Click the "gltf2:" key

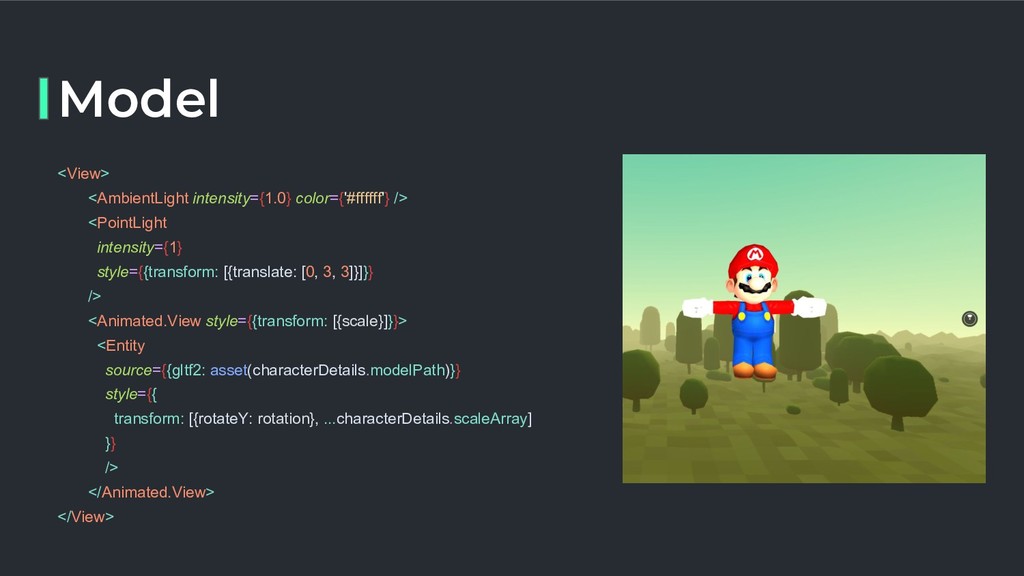[188, 370]
